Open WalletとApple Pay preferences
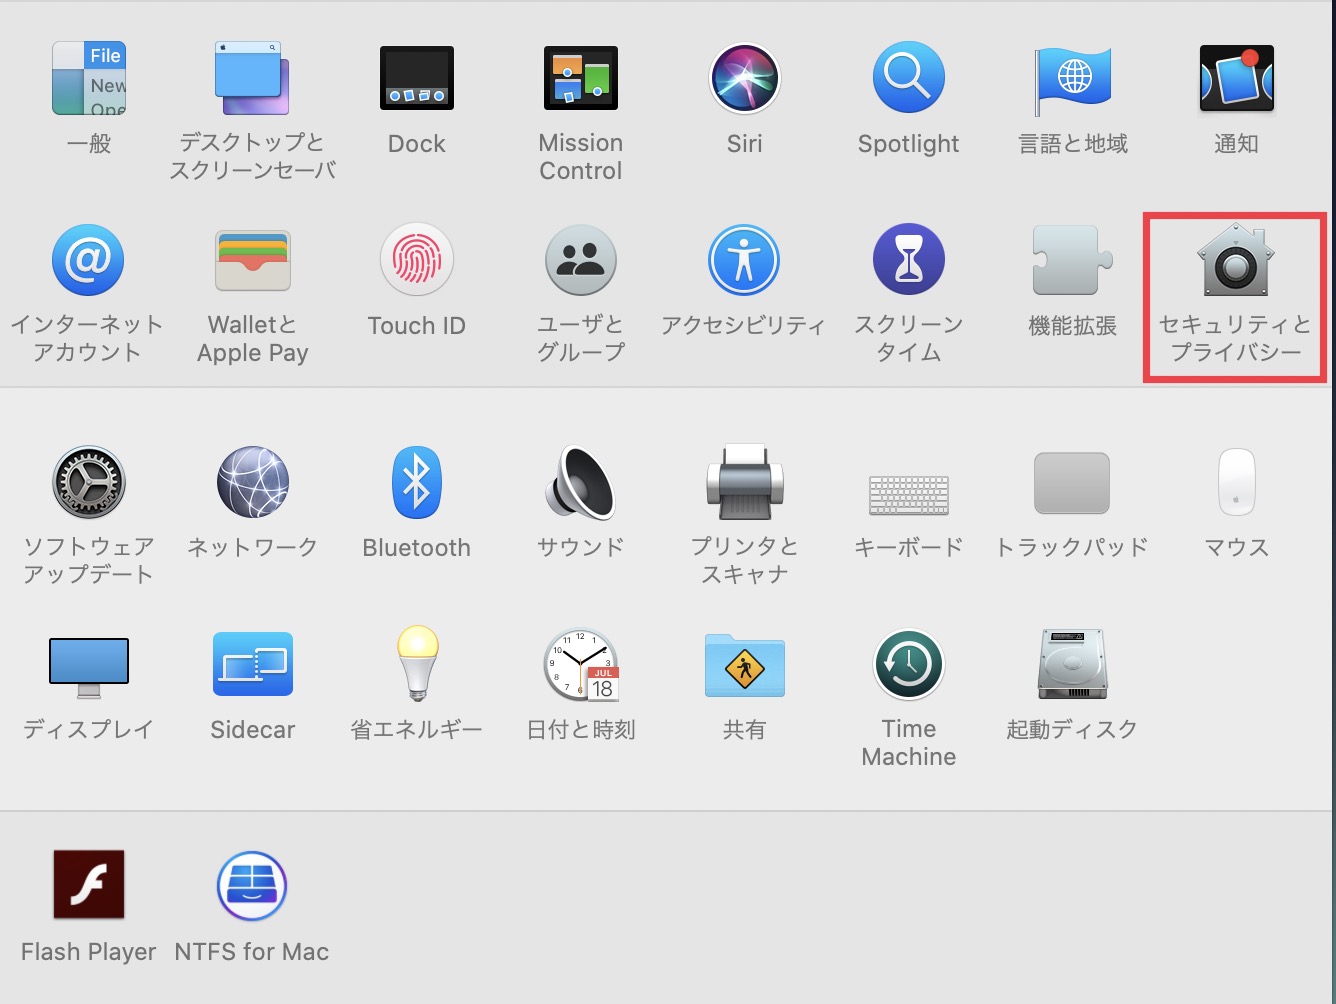The width and height of the screenshot is (1336, 1004). point(253,260)
